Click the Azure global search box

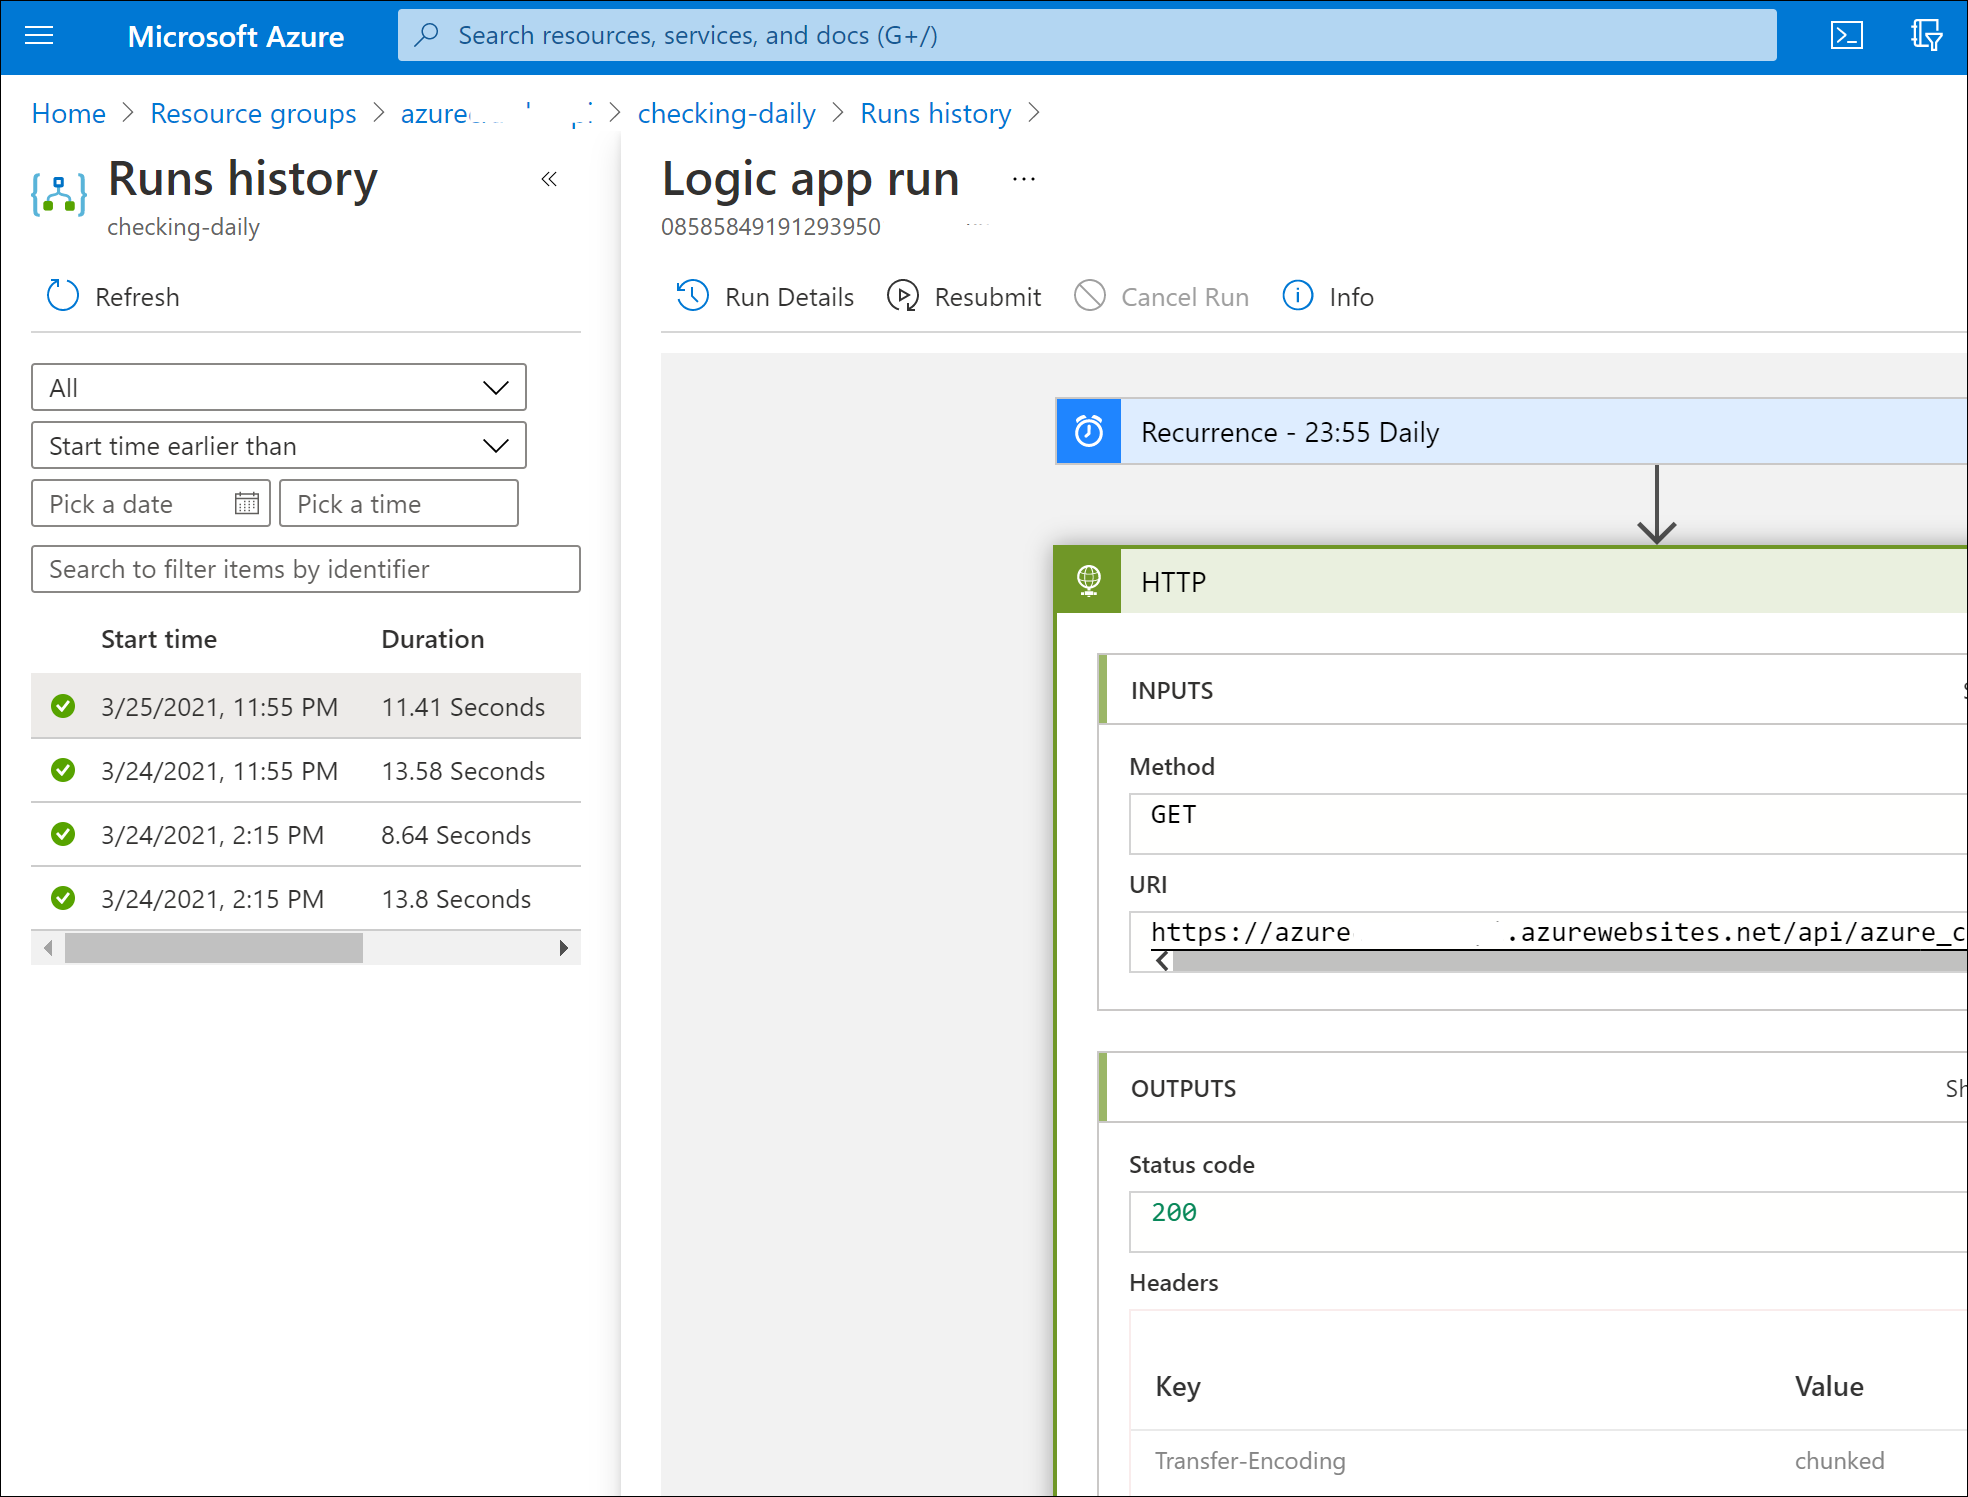1087,36
